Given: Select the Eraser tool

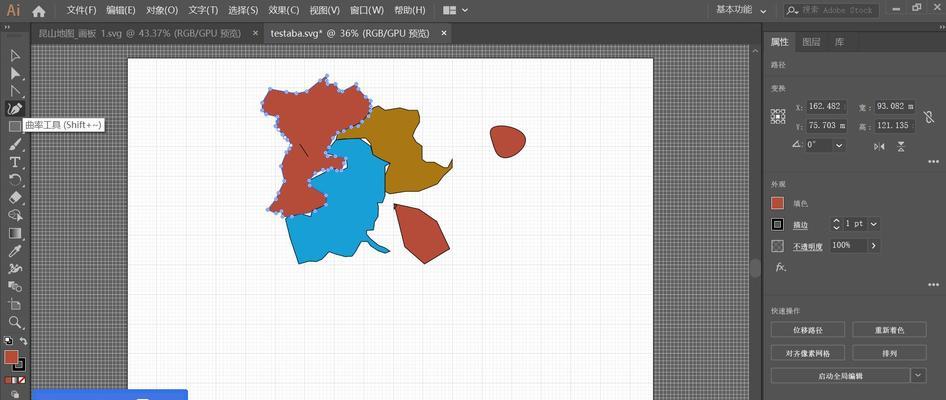Looking at the screenshot, I should click(x=15, y=197).
